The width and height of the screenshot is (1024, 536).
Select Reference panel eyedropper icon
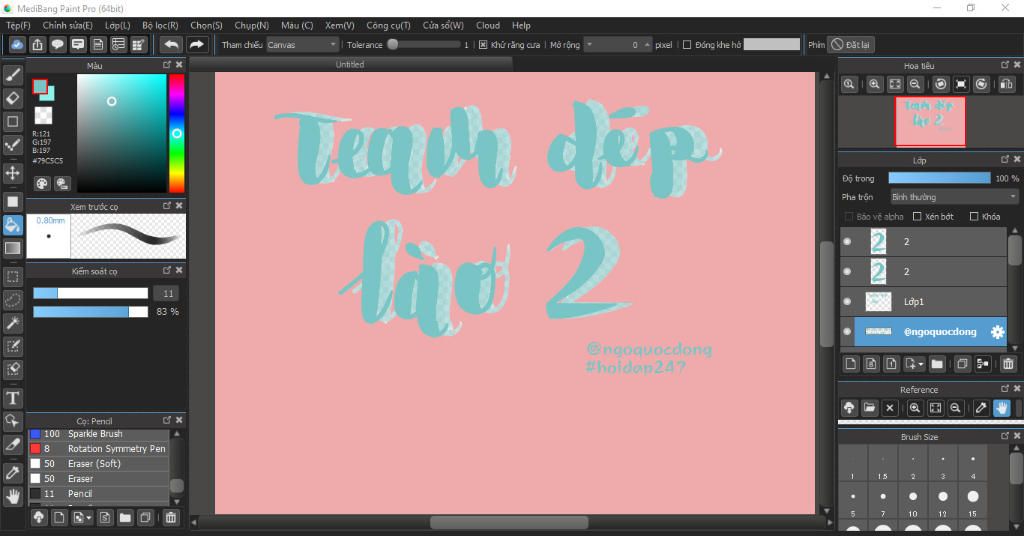tap(981, 408)
